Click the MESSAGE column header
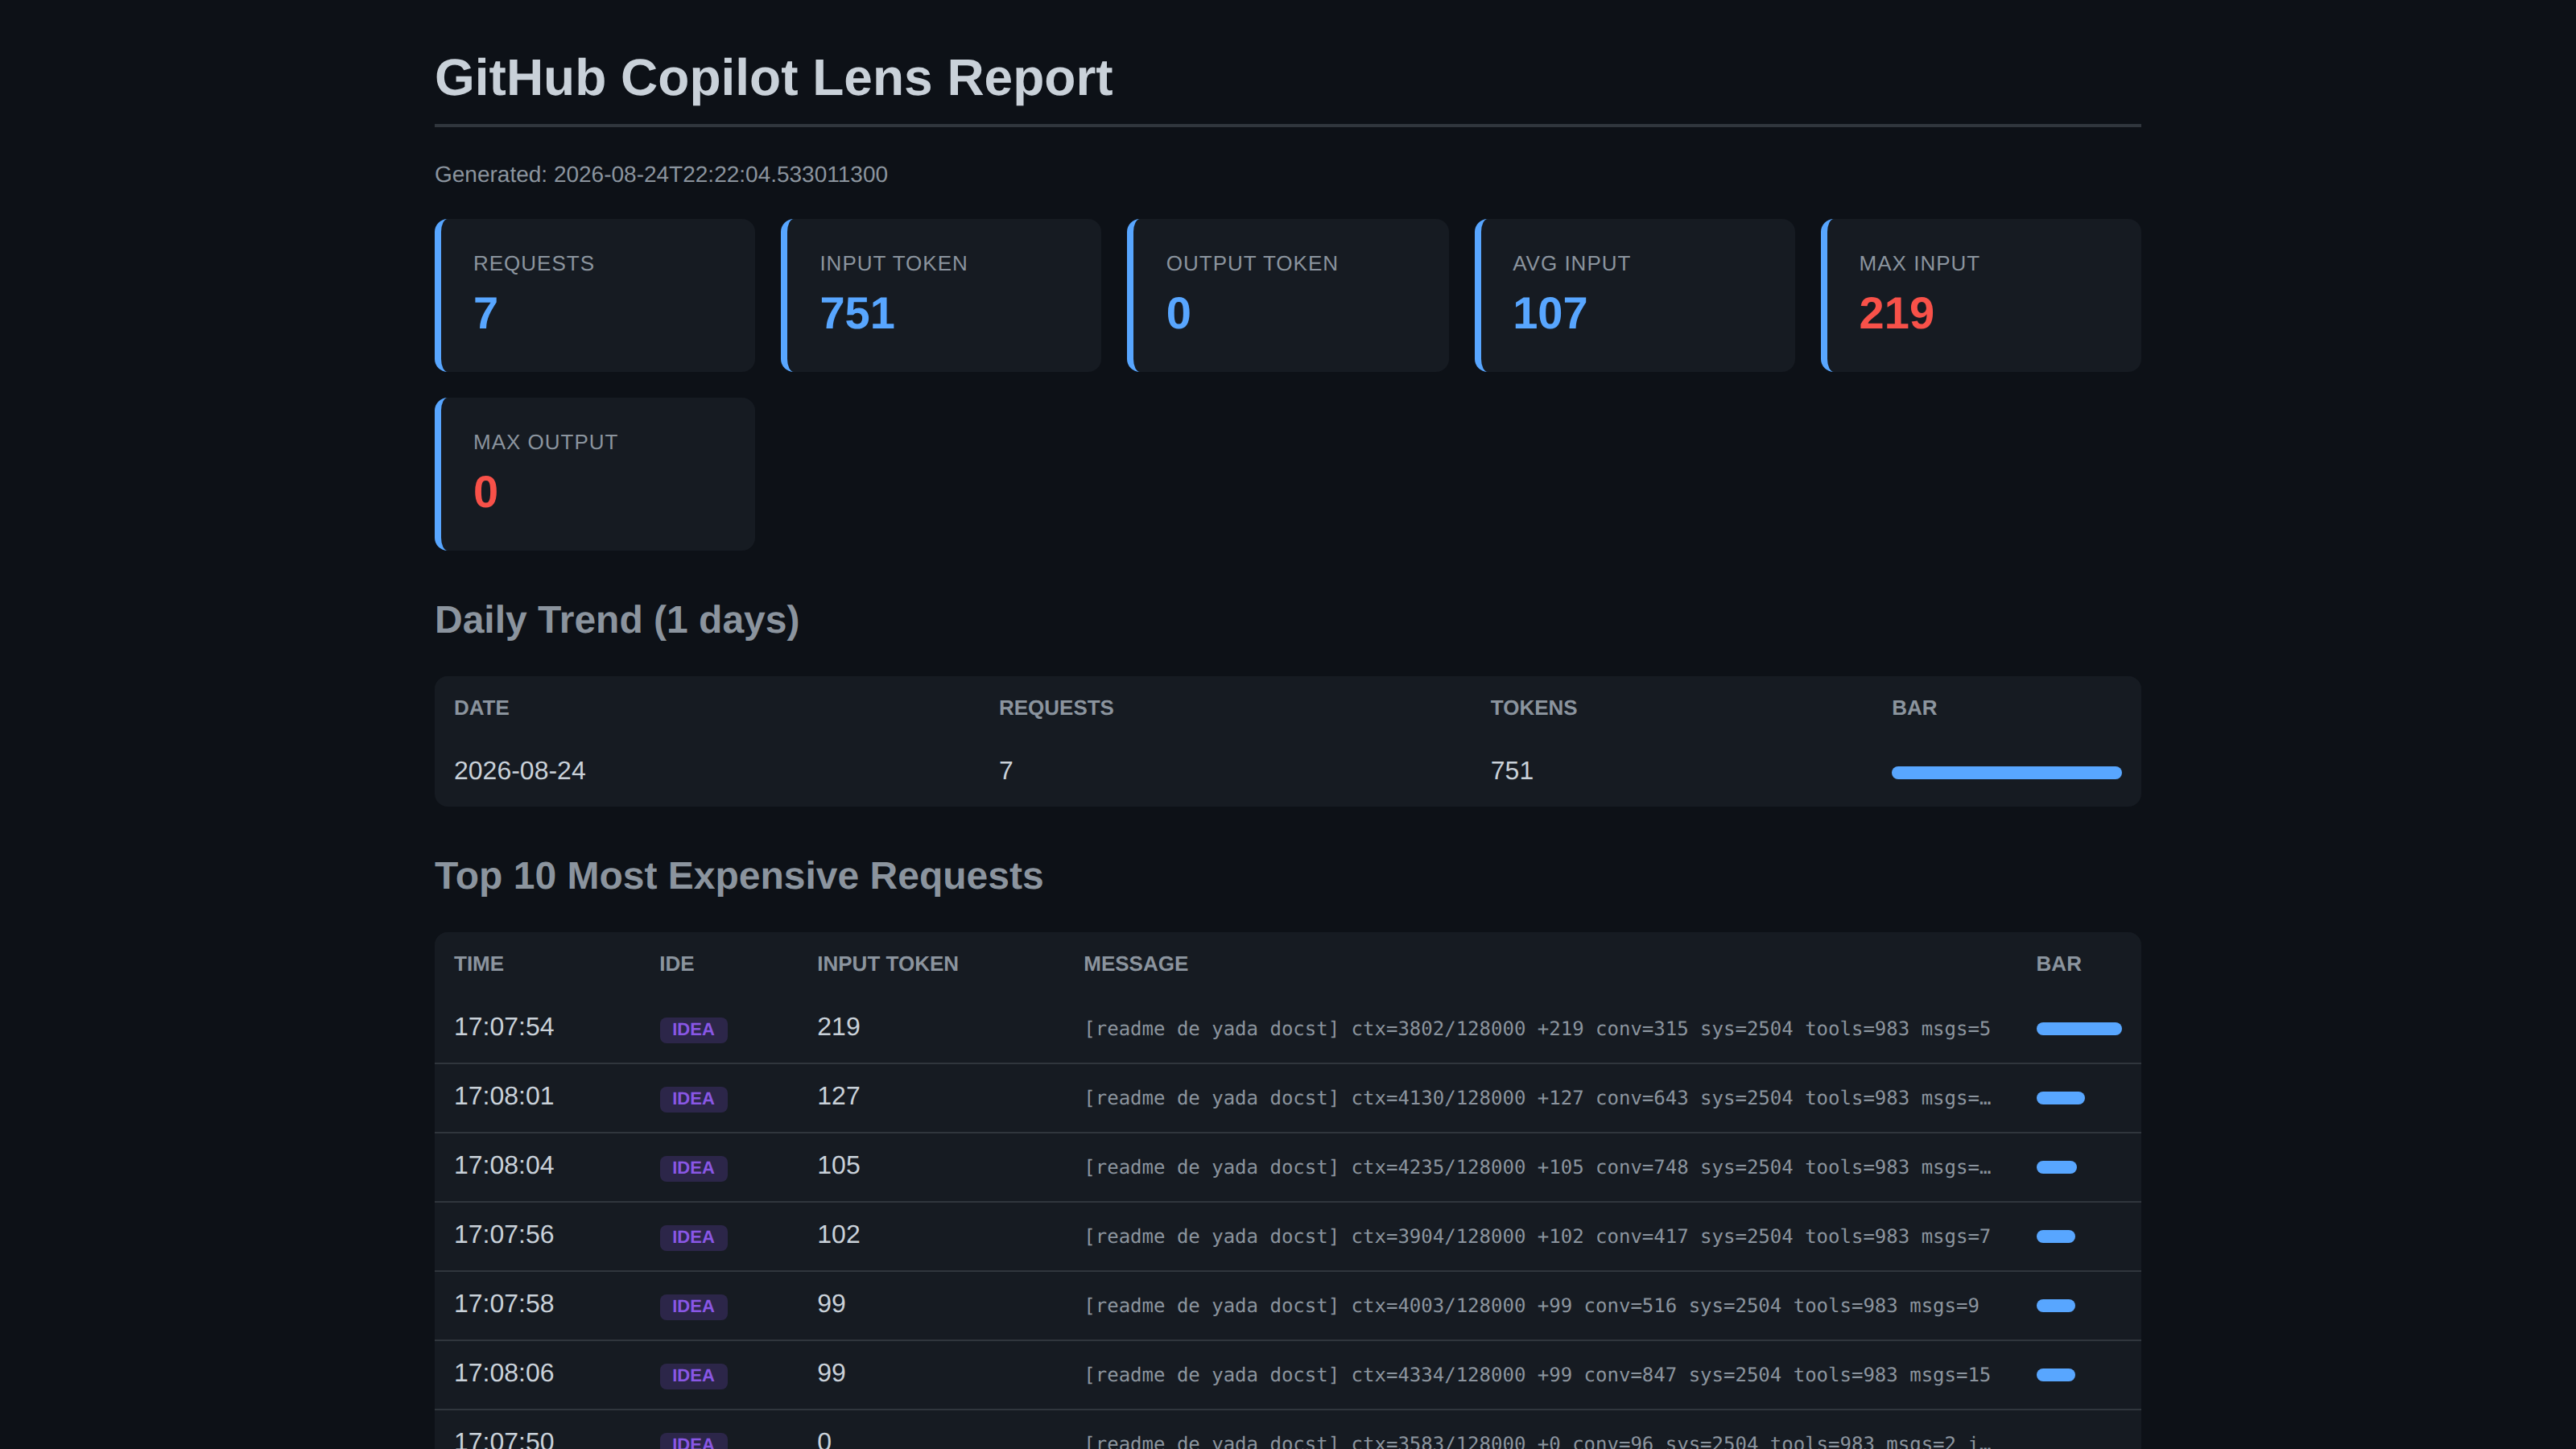 point(1135,964)
